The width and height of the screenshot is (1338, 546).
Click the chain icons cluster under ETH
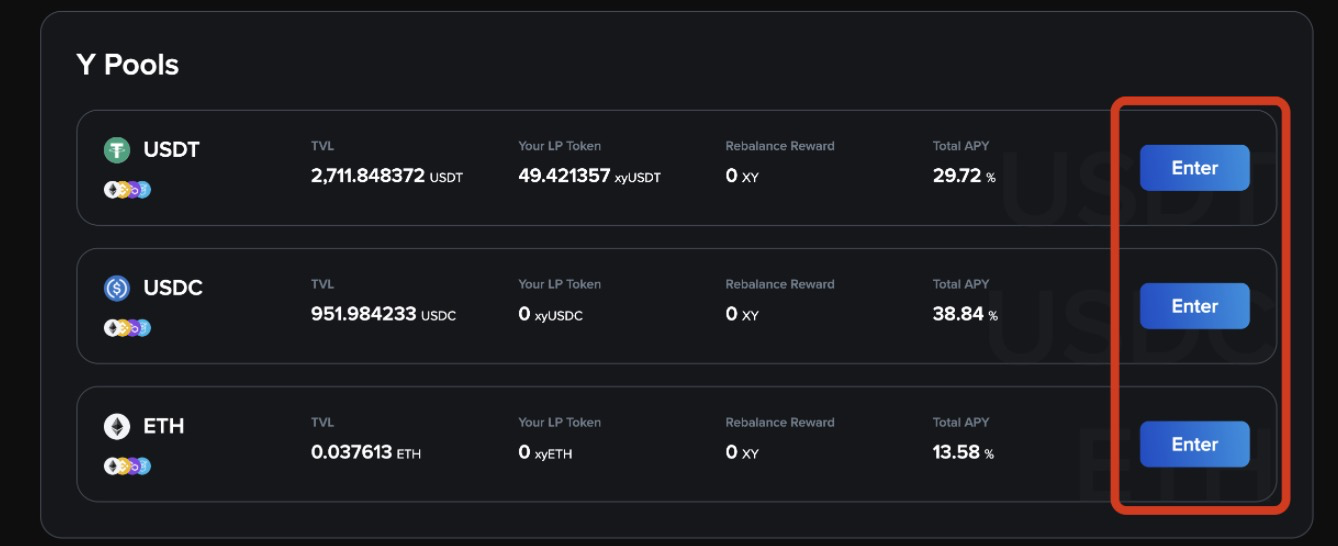127,465
